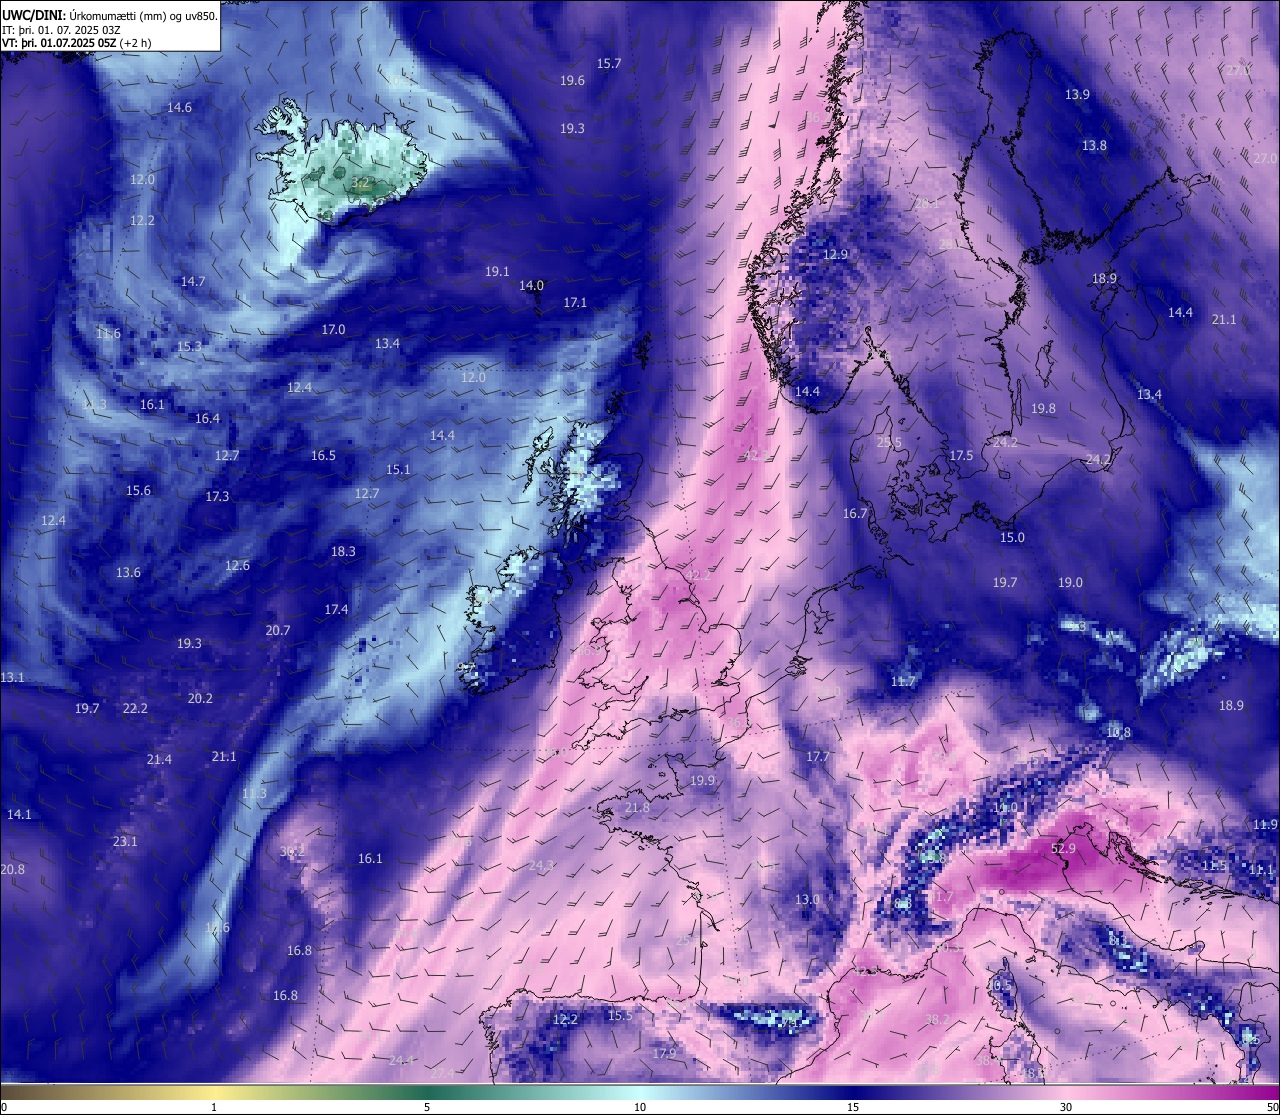Screen dimensions: 1280x1115
Task: Click the value "17.1" on the map
Action: pos(575,302)
